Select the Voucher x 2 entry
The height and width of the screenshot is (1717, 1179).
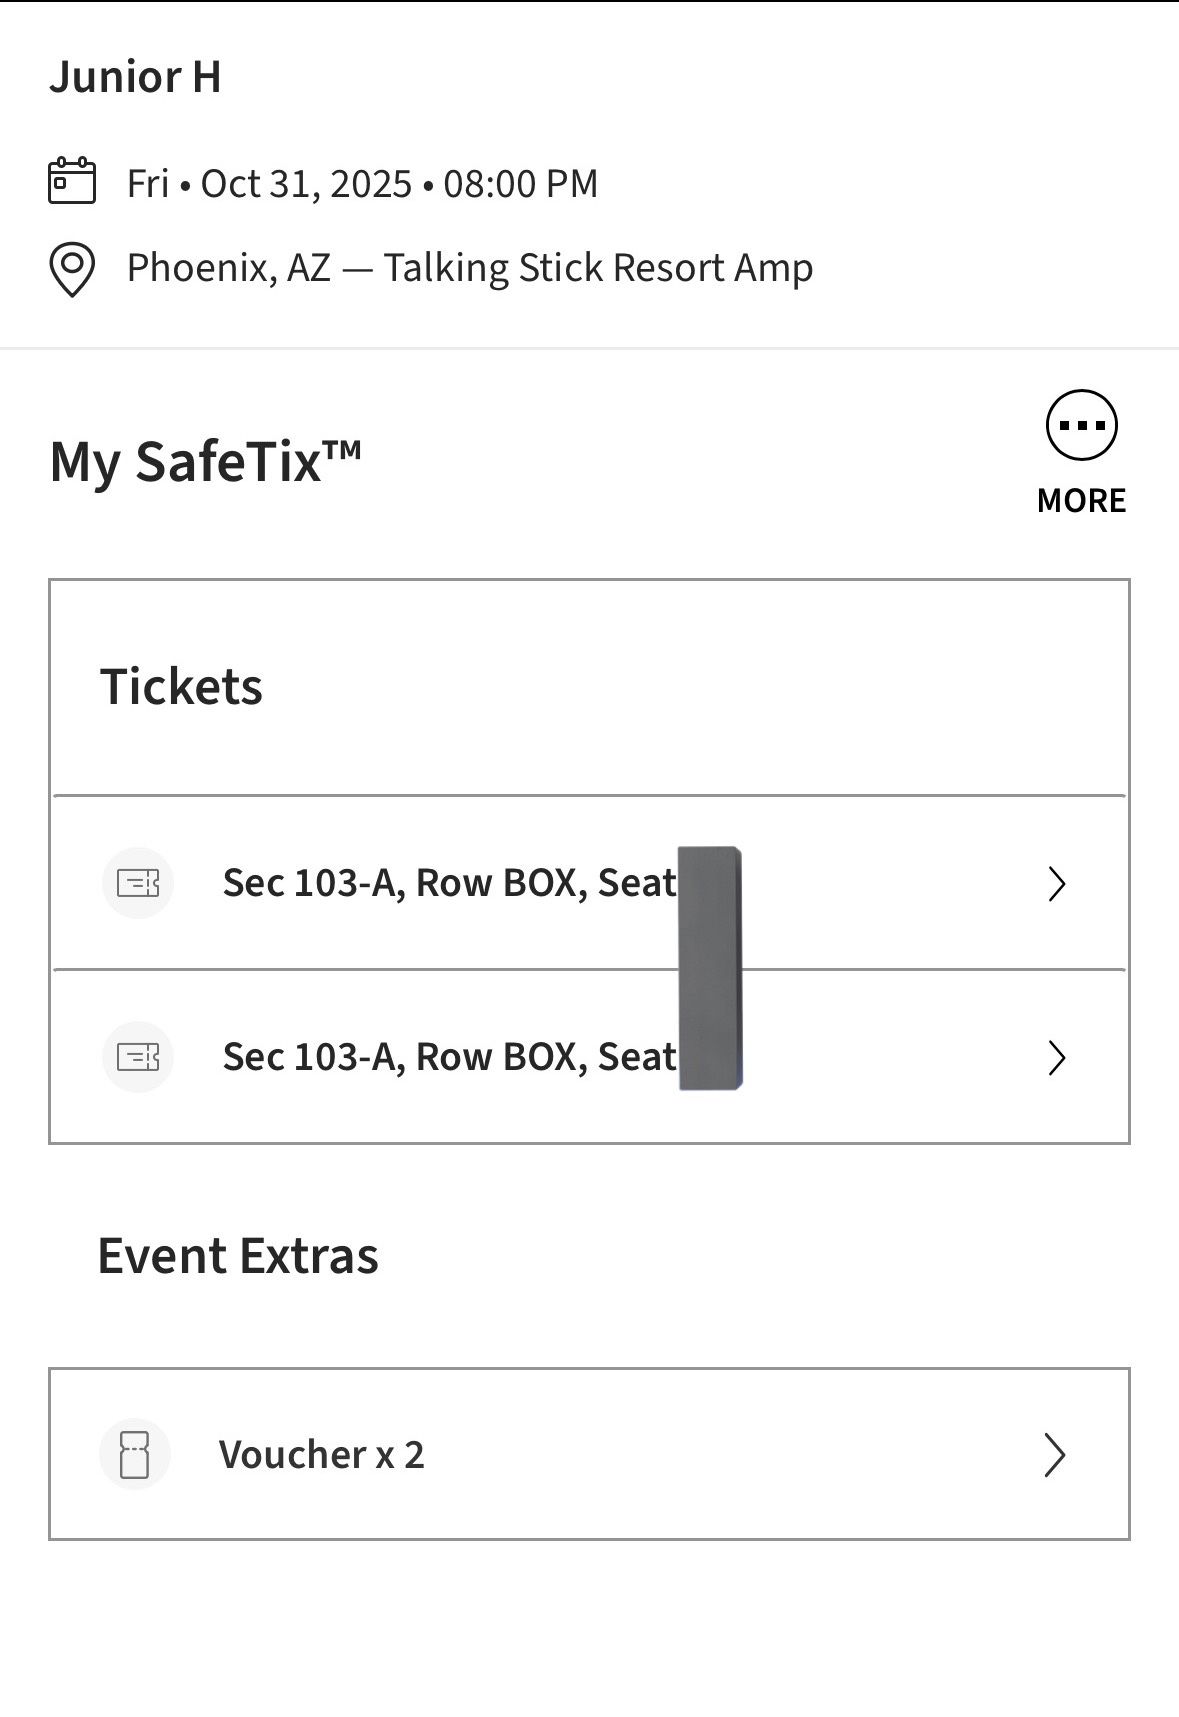[x=322, y=1455]
